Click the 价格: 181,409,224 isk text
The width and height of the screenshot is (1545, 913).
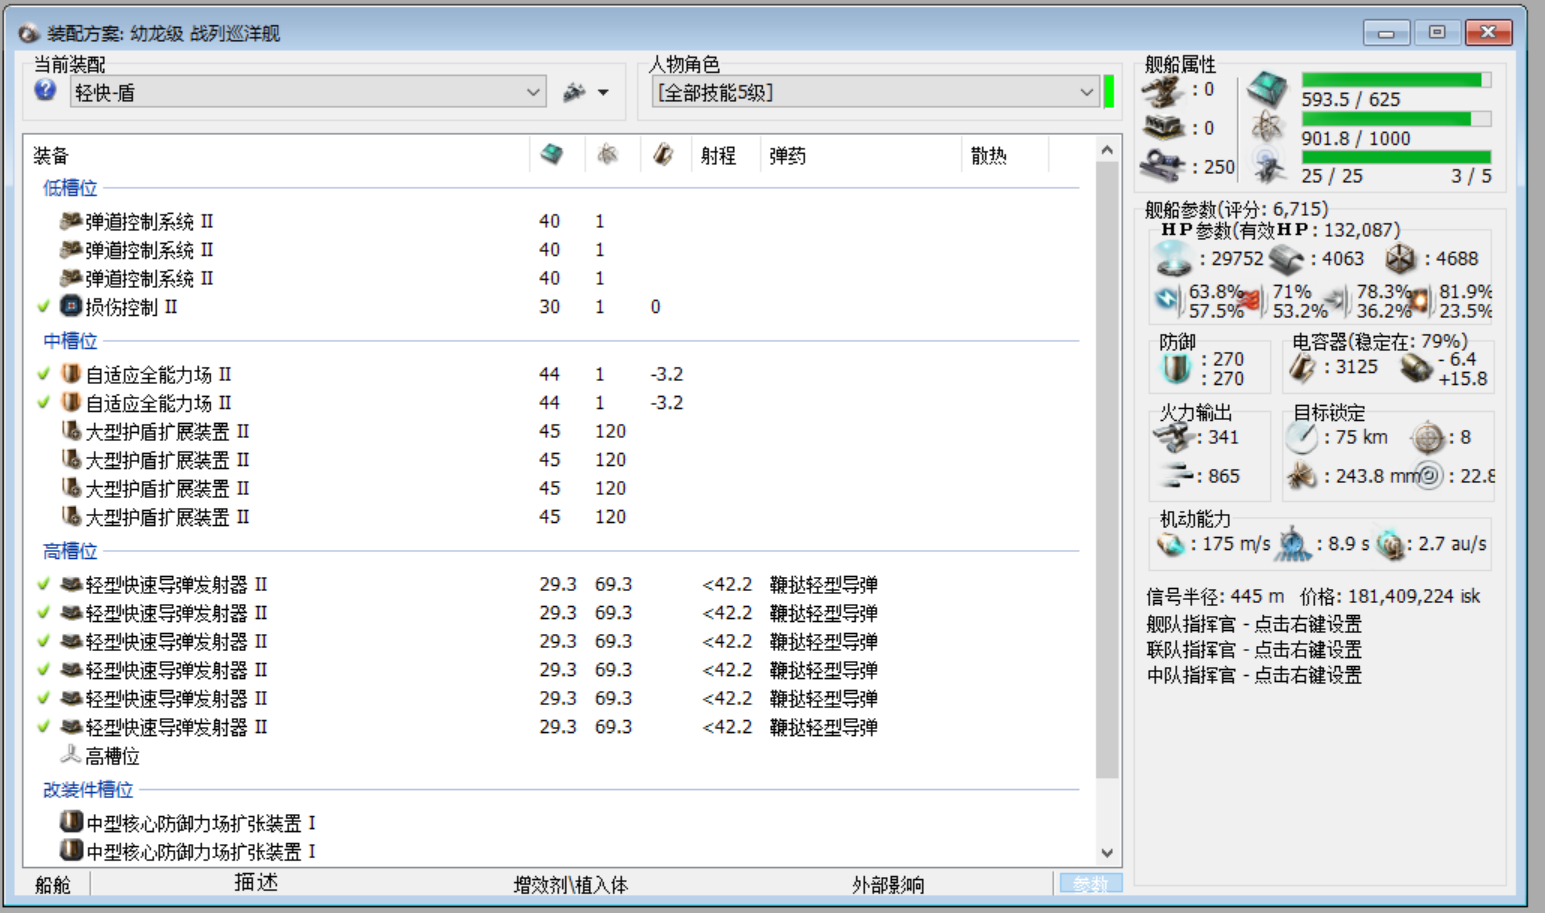tap(1390, 597)
